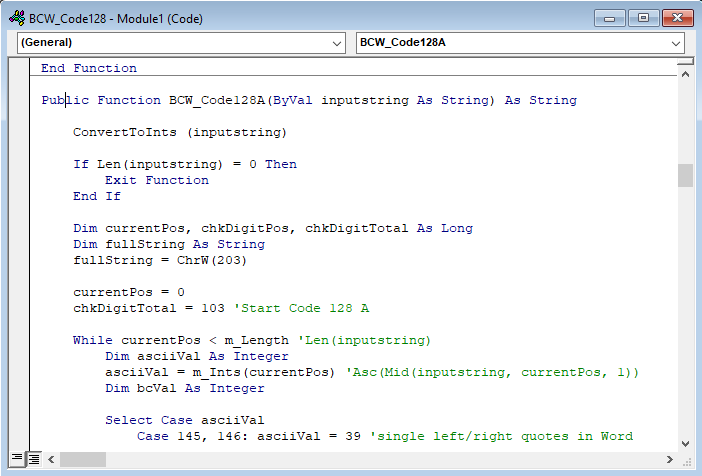This screenshot has height=476, width=702.
Task: Click 'Dim bcVal As Integer' line
Action: (x=184, y=388)
